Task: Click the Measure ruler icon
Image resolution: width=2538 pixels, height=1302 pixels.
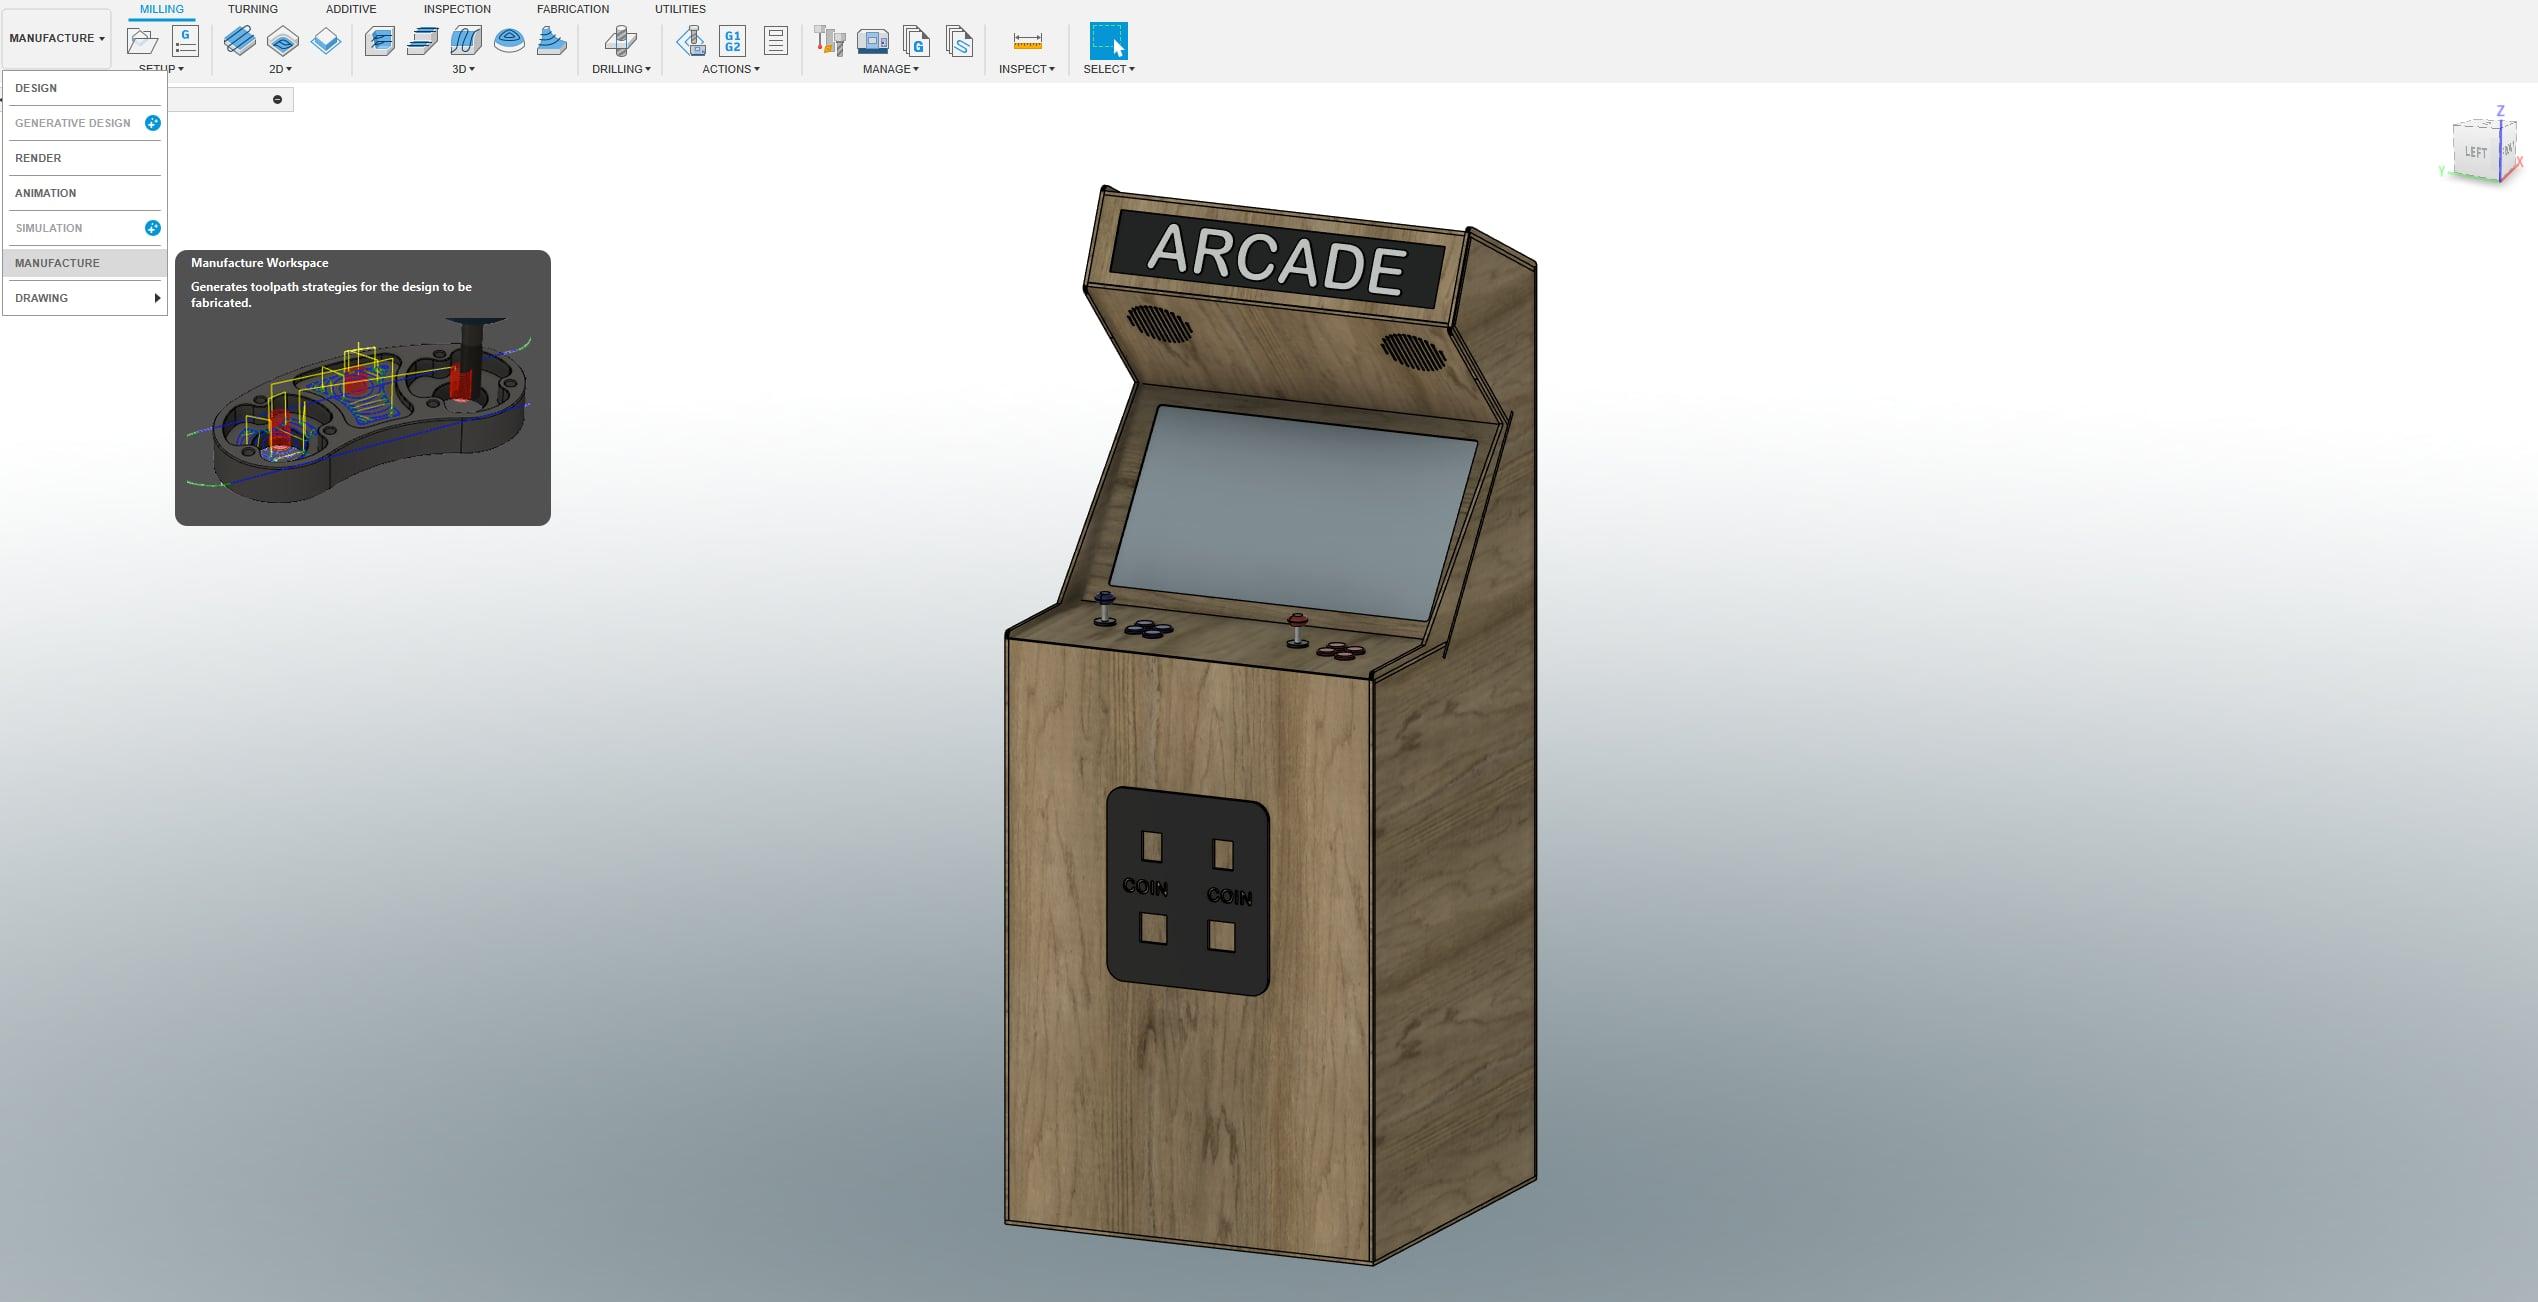Action: coord(1027,41)
